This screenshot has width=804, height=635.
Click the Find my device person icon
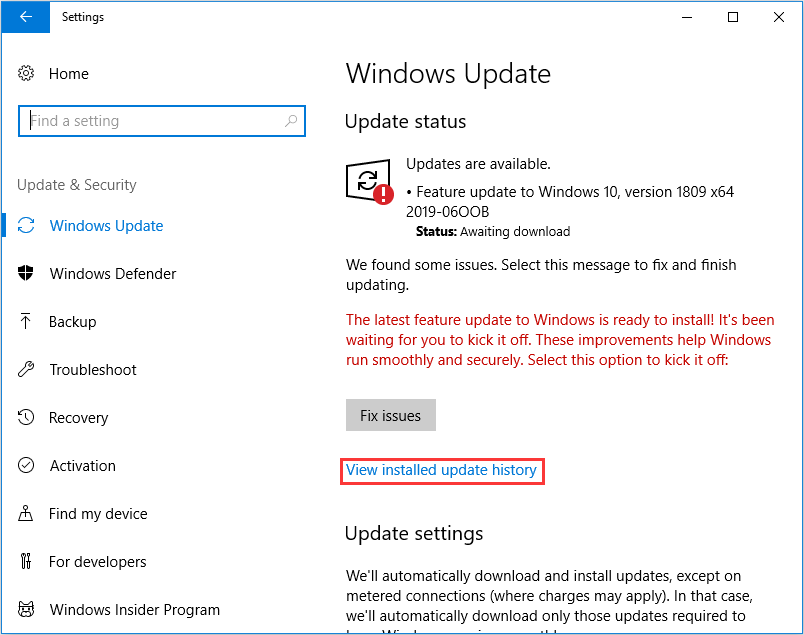pyautogui.click(x=26, y=513)
